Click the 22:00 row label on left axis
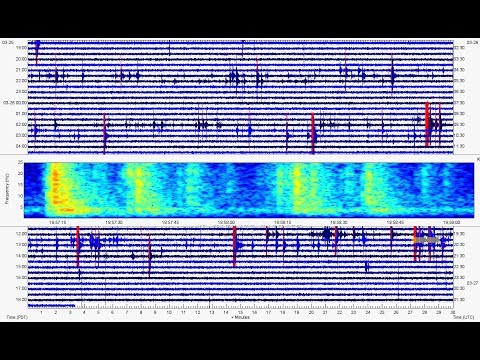This screenshot has height=360, width=480. click(x=21, y=81)
